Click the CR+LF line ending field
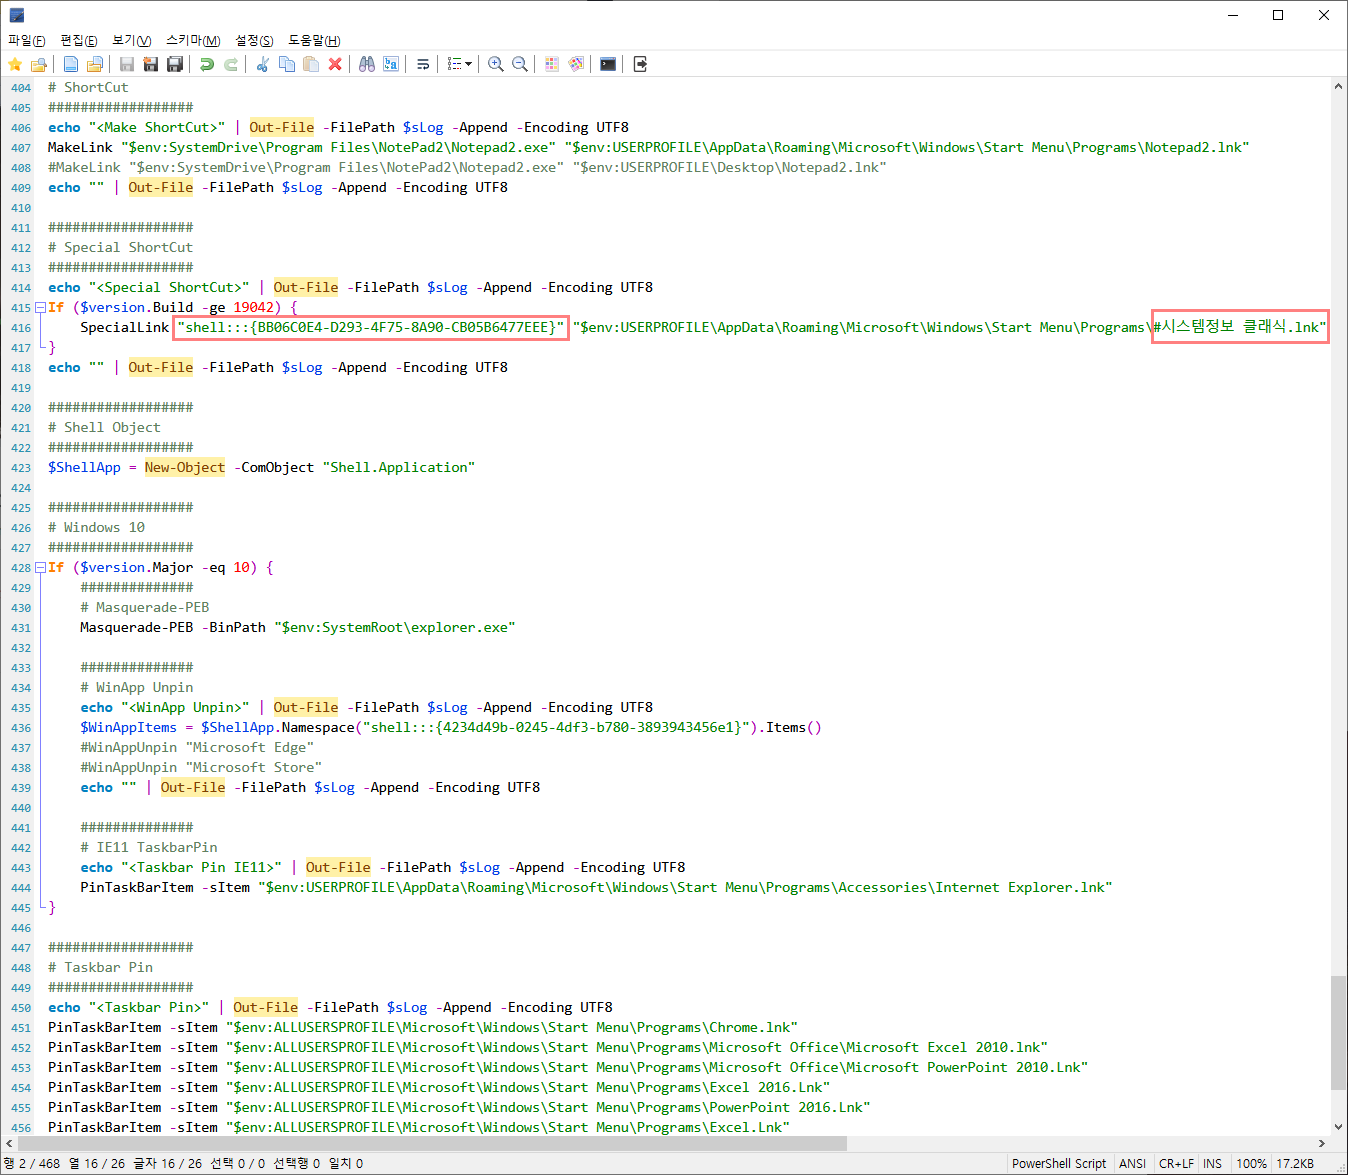This screenshot has height=1175, width=1348. point(1176,1164)
